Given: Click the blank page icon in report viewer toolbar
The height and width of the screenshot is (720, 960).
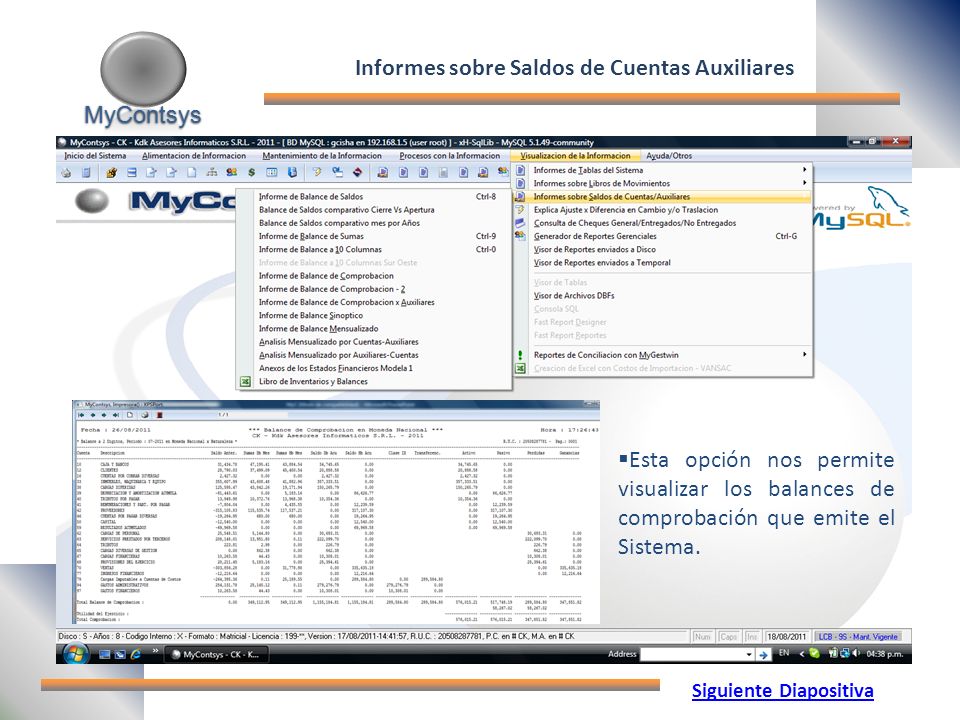Looking at the screenshot, I should (x=130, y=415).
